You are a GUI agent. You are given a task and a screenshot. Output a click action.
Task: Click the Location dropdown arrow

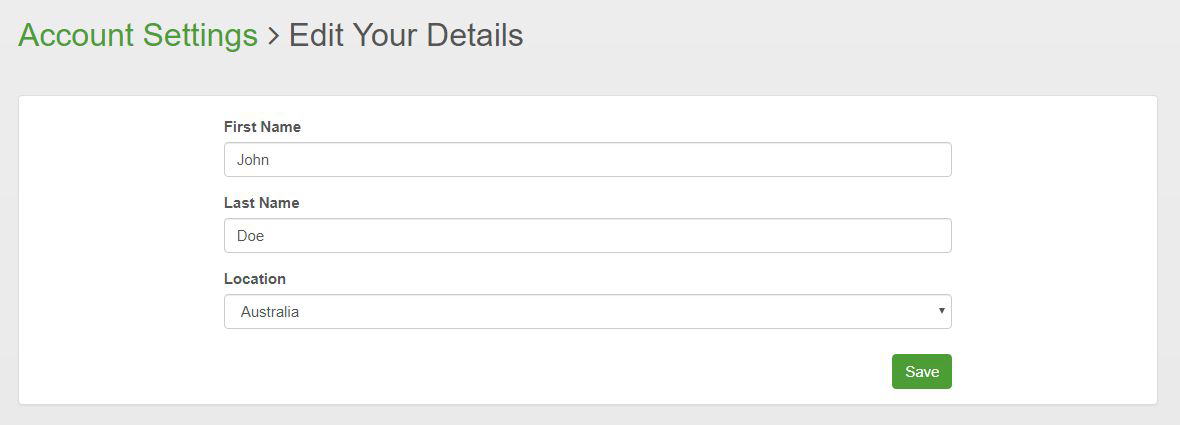click(941, 312)
